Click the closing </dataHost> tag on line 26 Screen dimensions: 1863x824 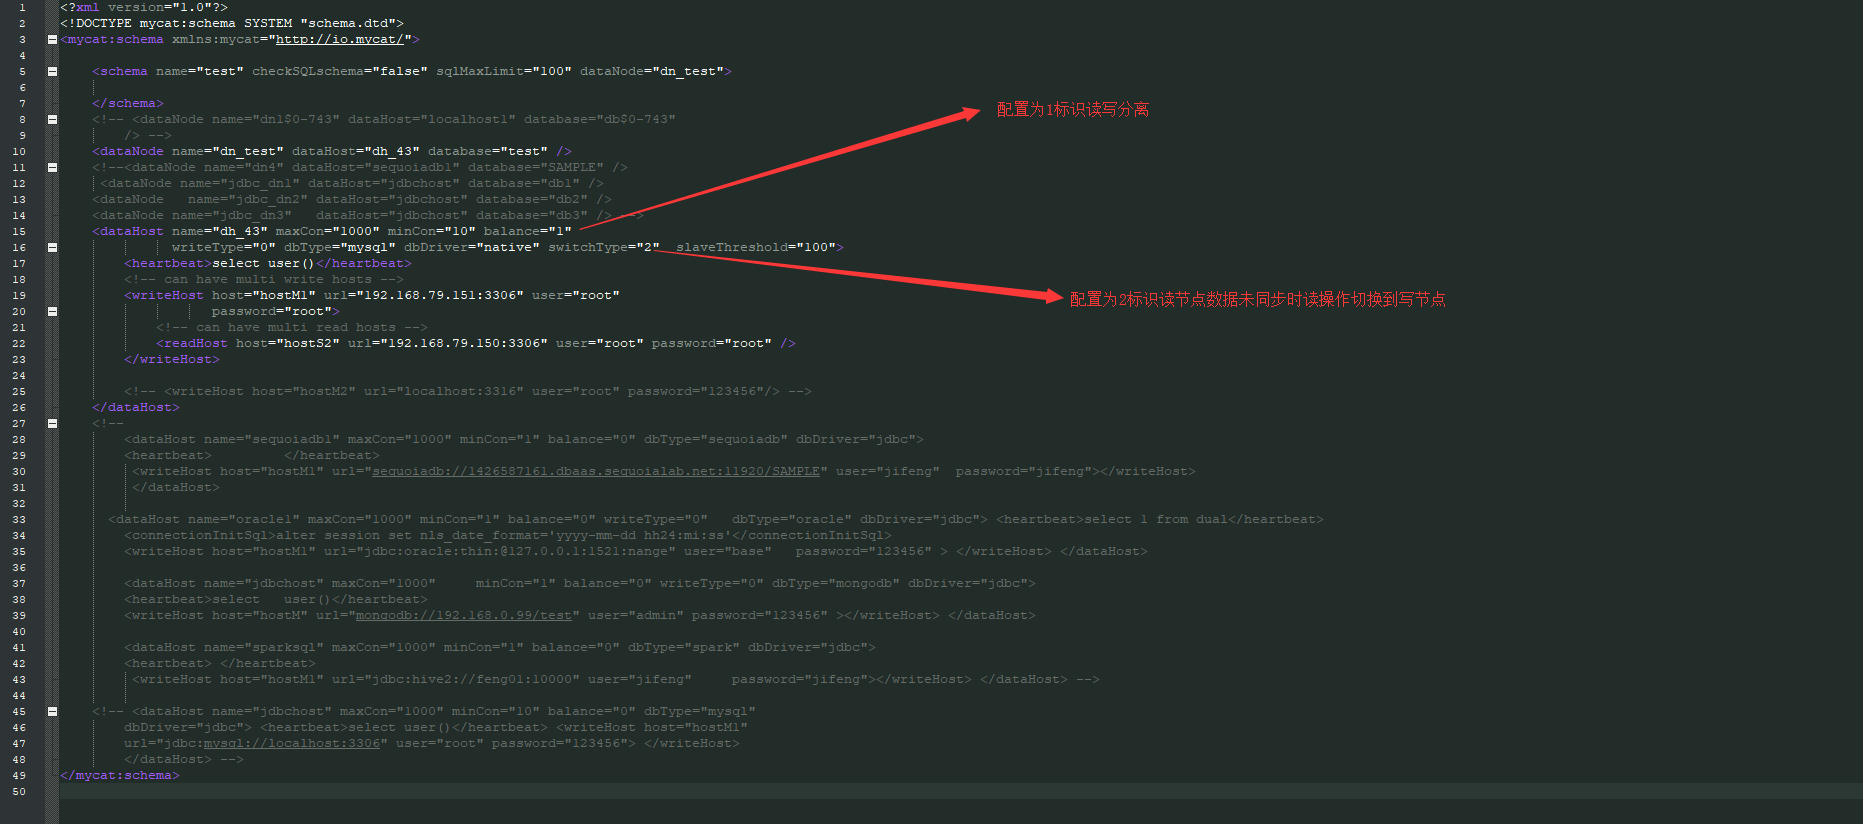[x=136, y=408]
